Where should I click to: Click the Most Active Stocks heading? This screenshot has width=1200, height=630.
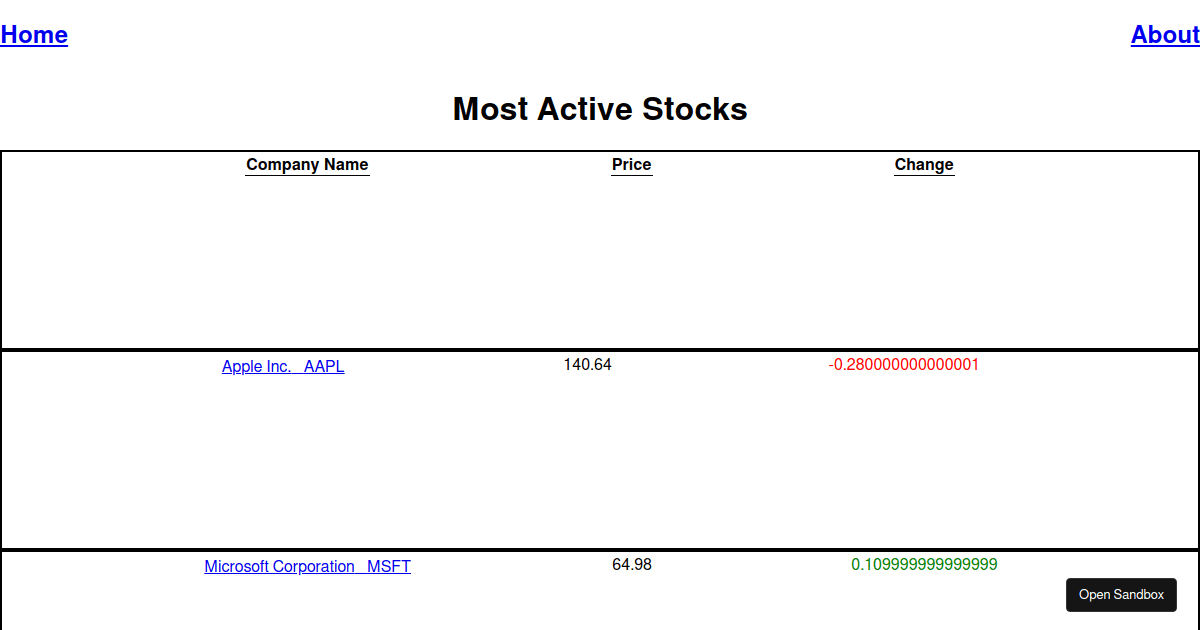click(600, 109)
